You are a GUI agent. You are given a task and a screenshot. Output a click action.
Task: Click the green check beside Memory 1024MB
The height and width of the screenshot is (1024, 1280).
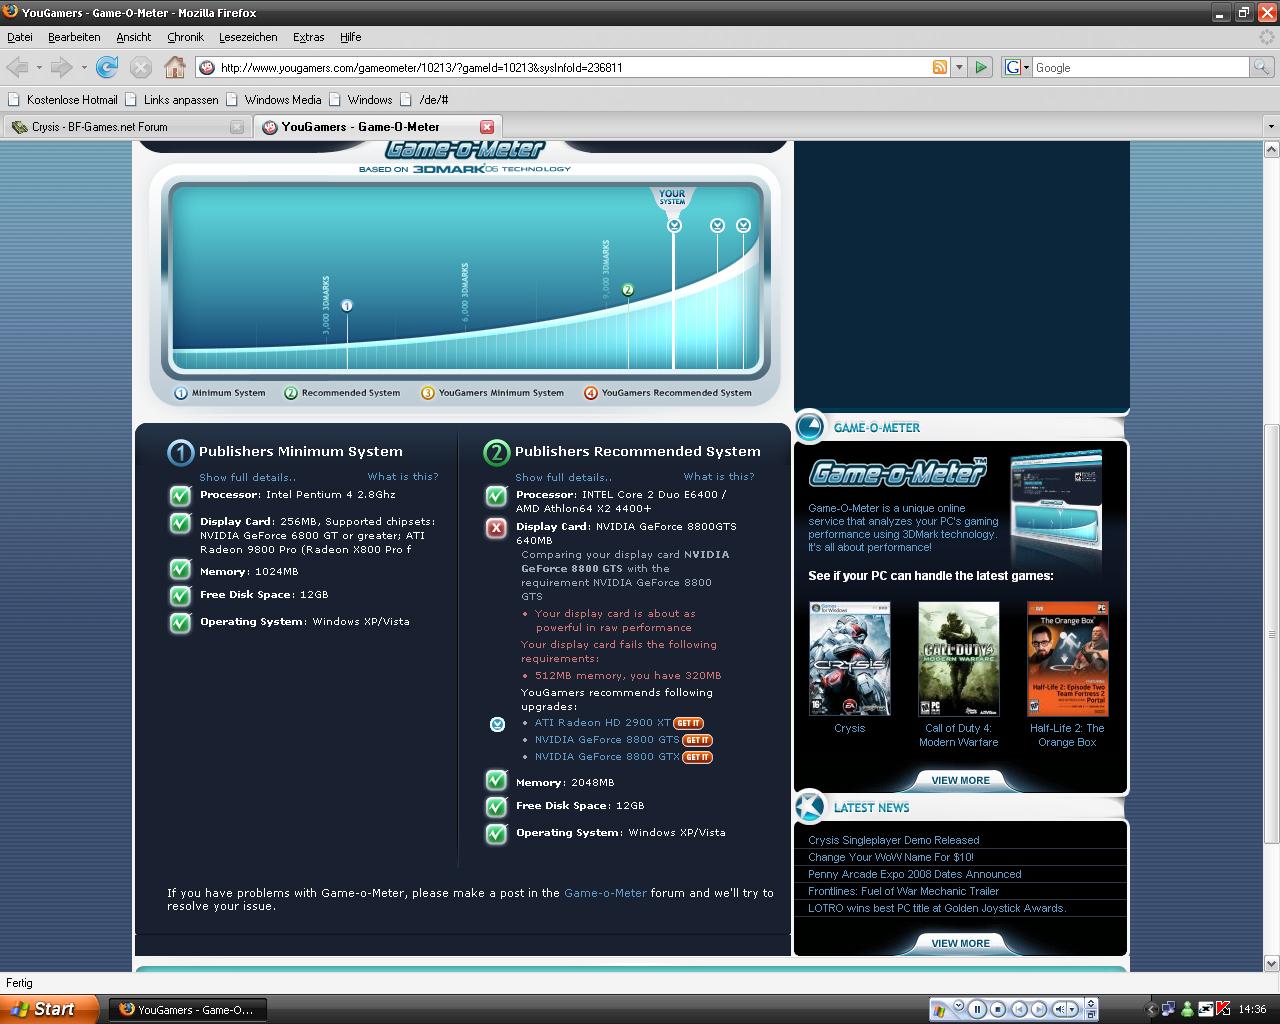click(x=180, y=569)
